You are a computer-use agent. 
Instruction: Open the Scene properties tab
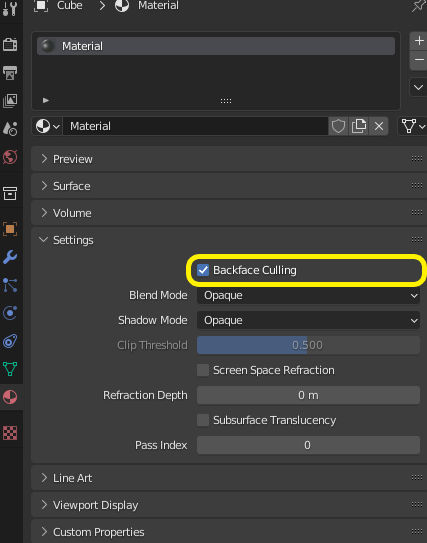point(10,129)
